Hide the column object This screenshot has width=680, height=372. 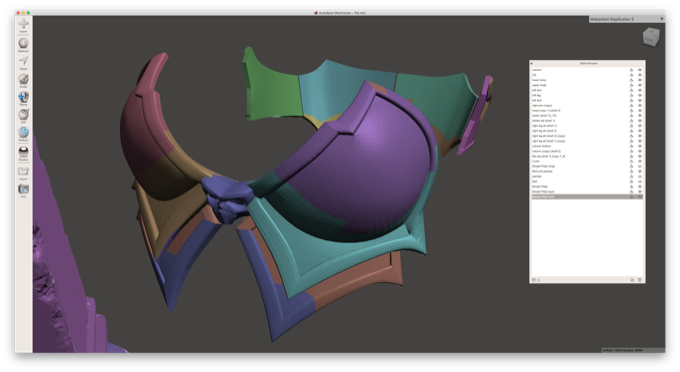coord(640,70)
